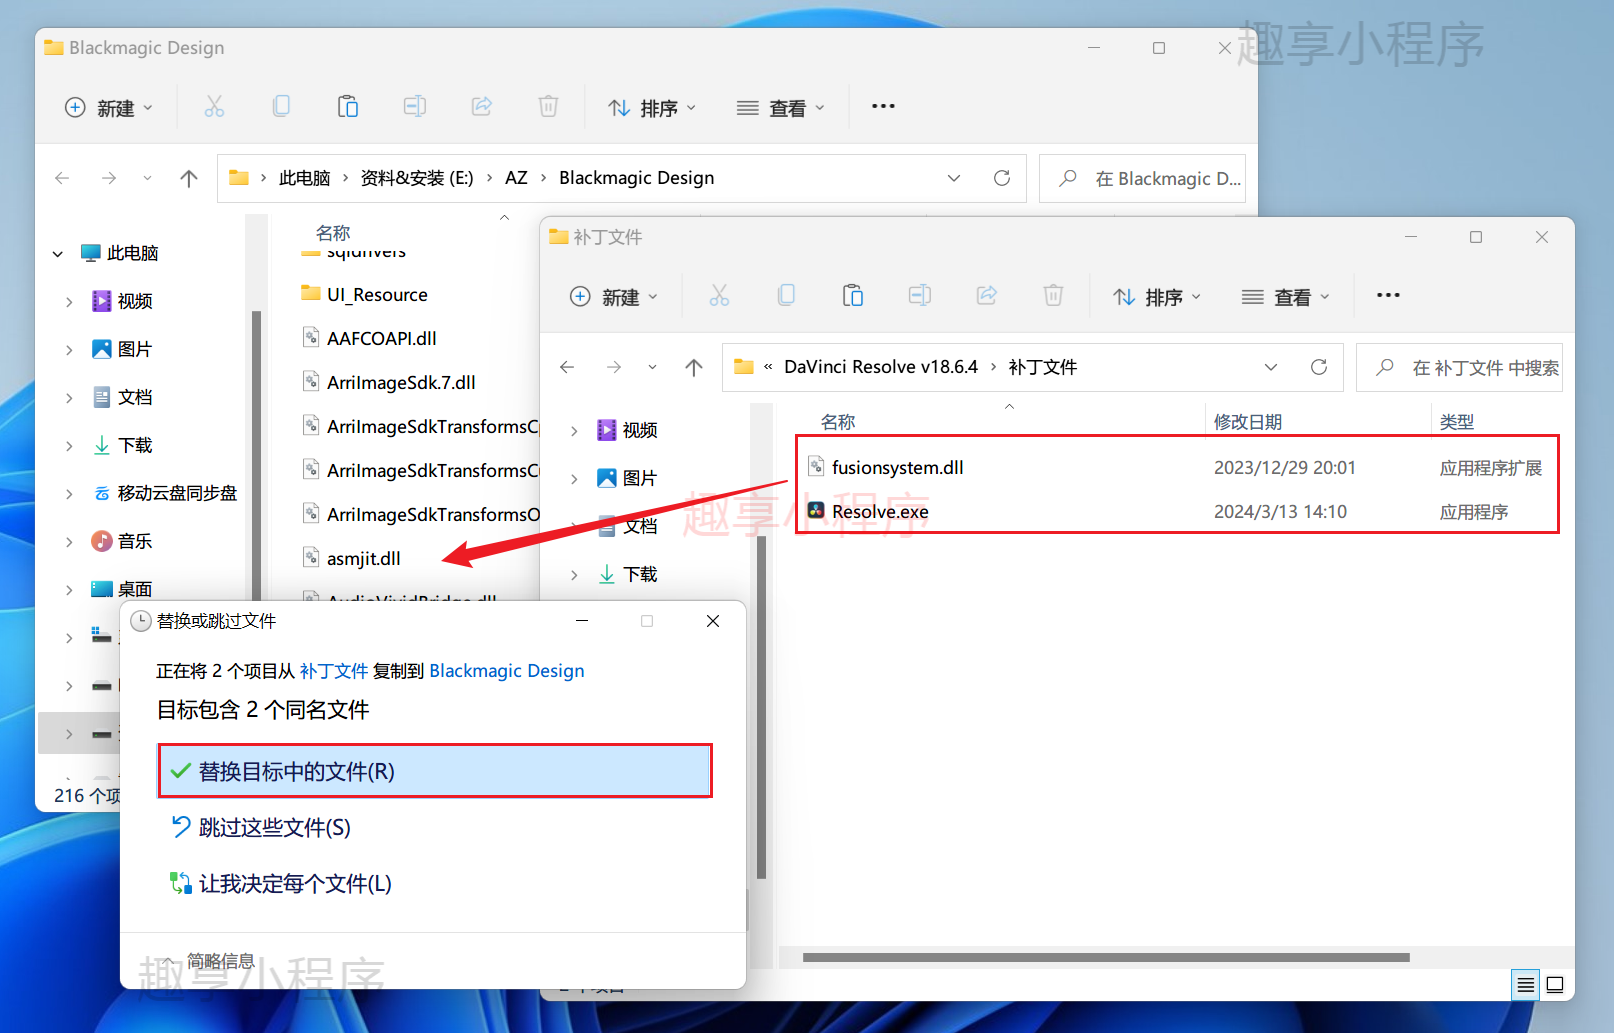Screen dimensions: 1614x1033
Task: Collapse 此电脑 tree node
Action: [58, 254]
